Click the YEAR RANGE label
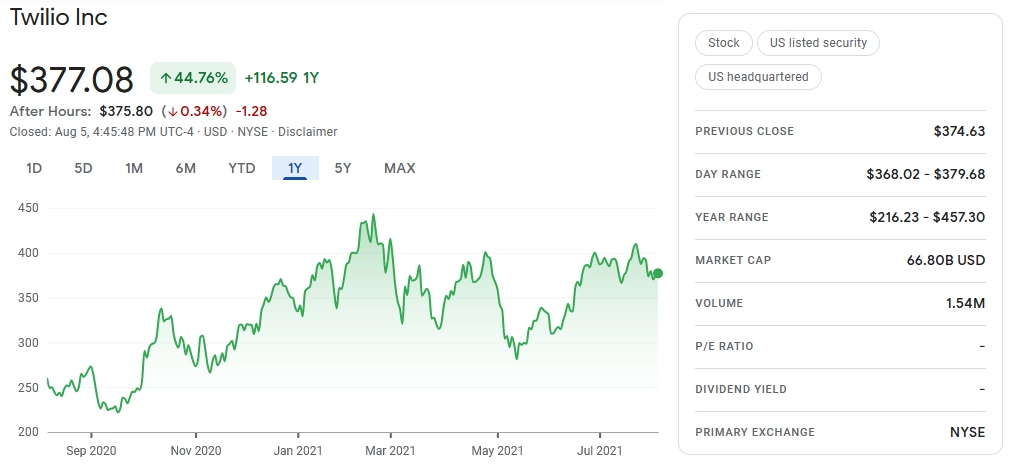1014x465 pixels. pos(732,217)
